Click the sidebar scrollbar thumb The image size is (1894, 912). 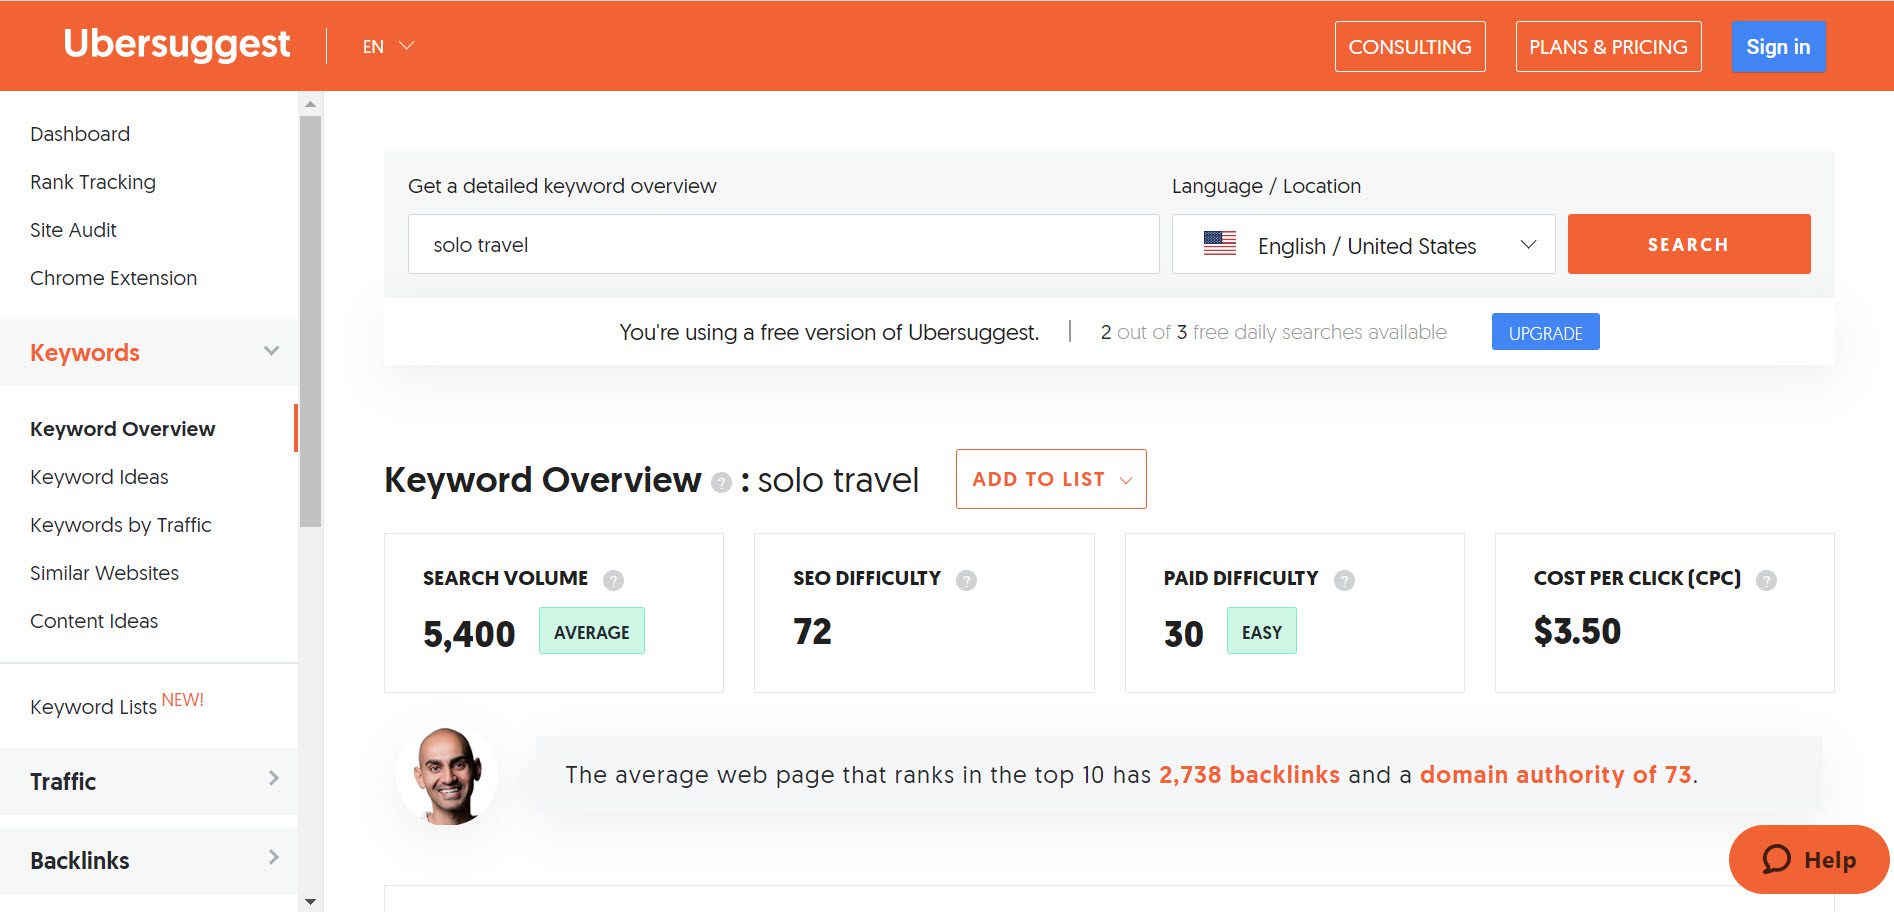tap(310, 321)
